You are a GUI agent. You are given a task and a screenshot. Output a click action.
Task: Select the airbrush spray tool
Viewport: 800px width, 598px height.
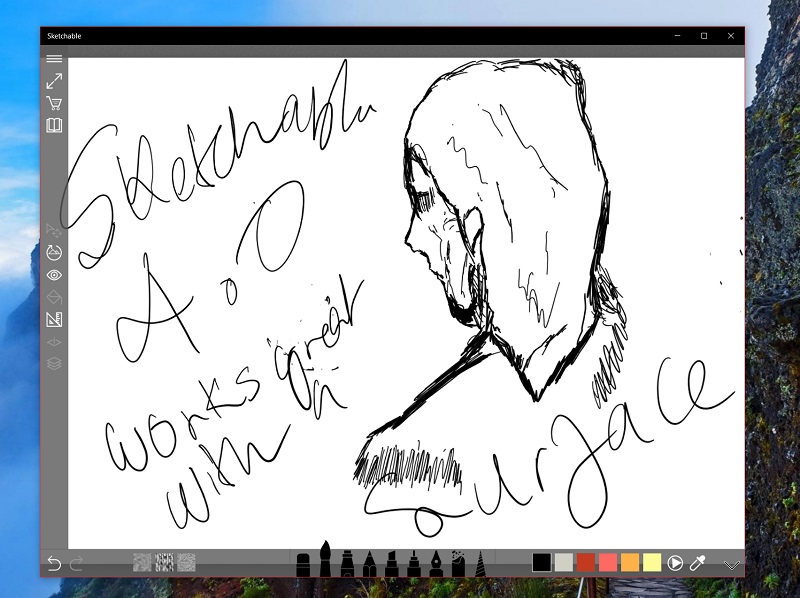point(458,563)
